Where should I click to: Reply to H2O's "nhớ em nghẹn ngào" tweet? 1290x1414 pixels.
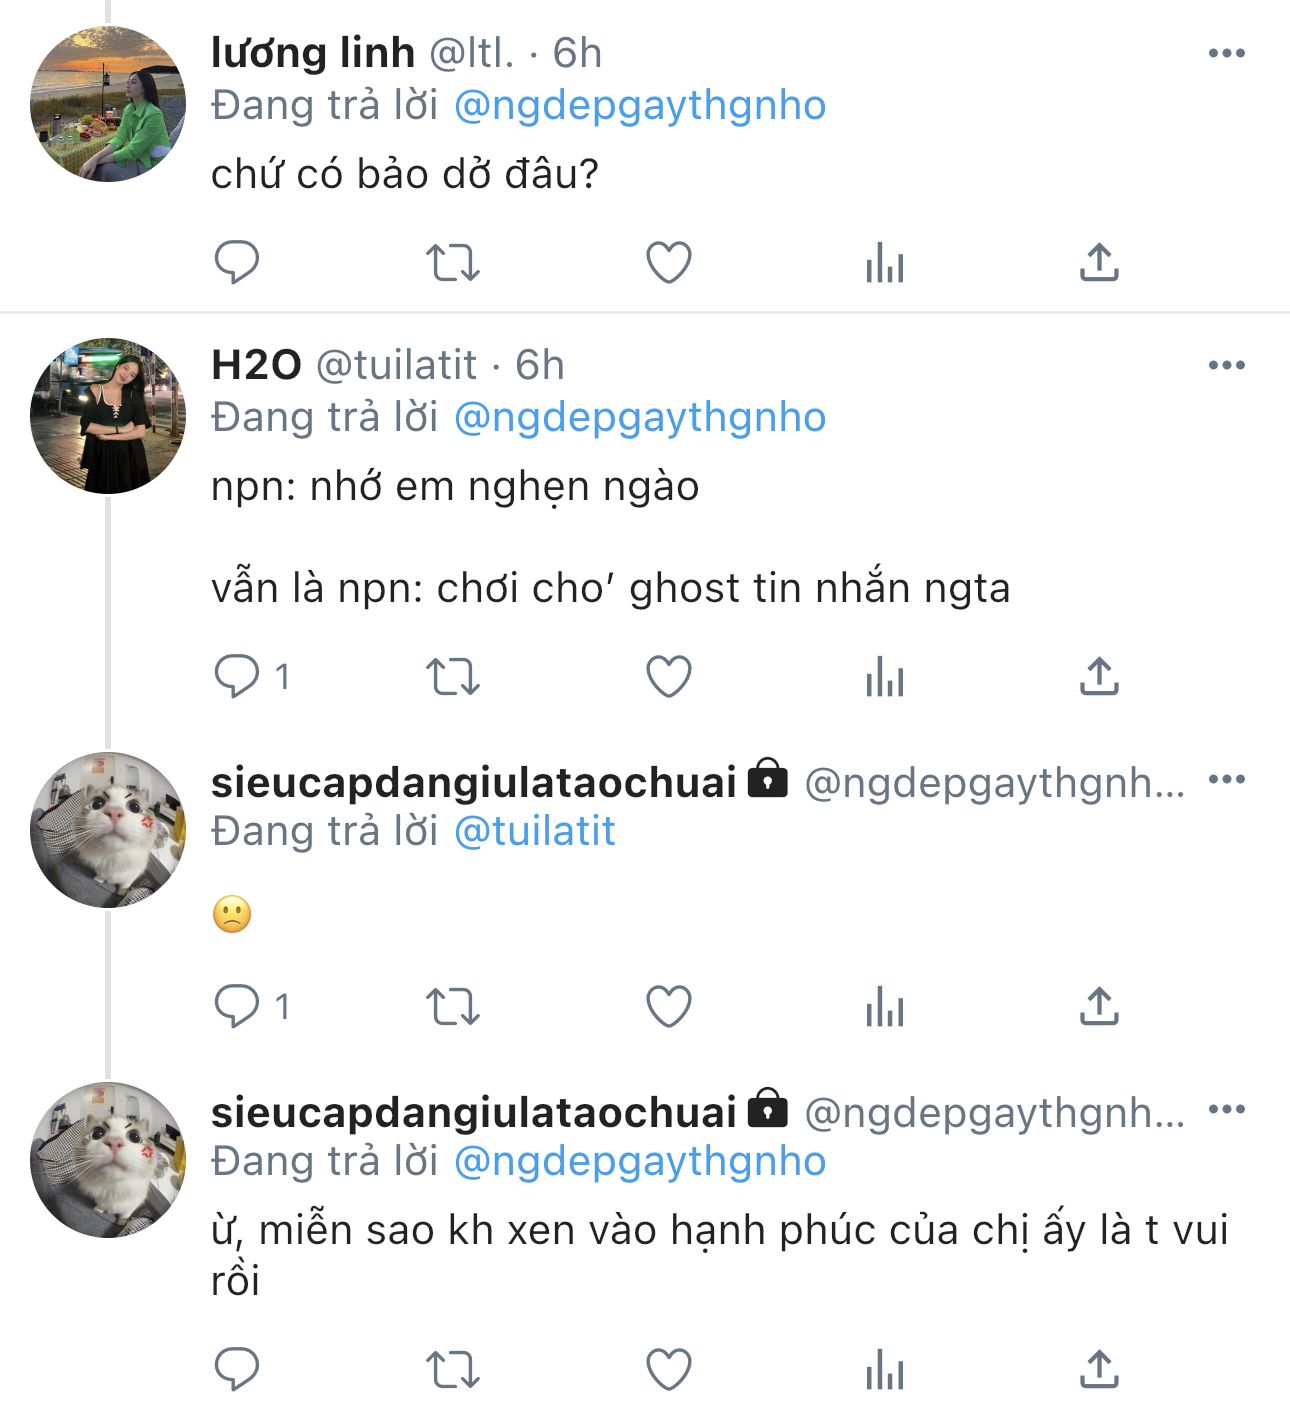237,676
